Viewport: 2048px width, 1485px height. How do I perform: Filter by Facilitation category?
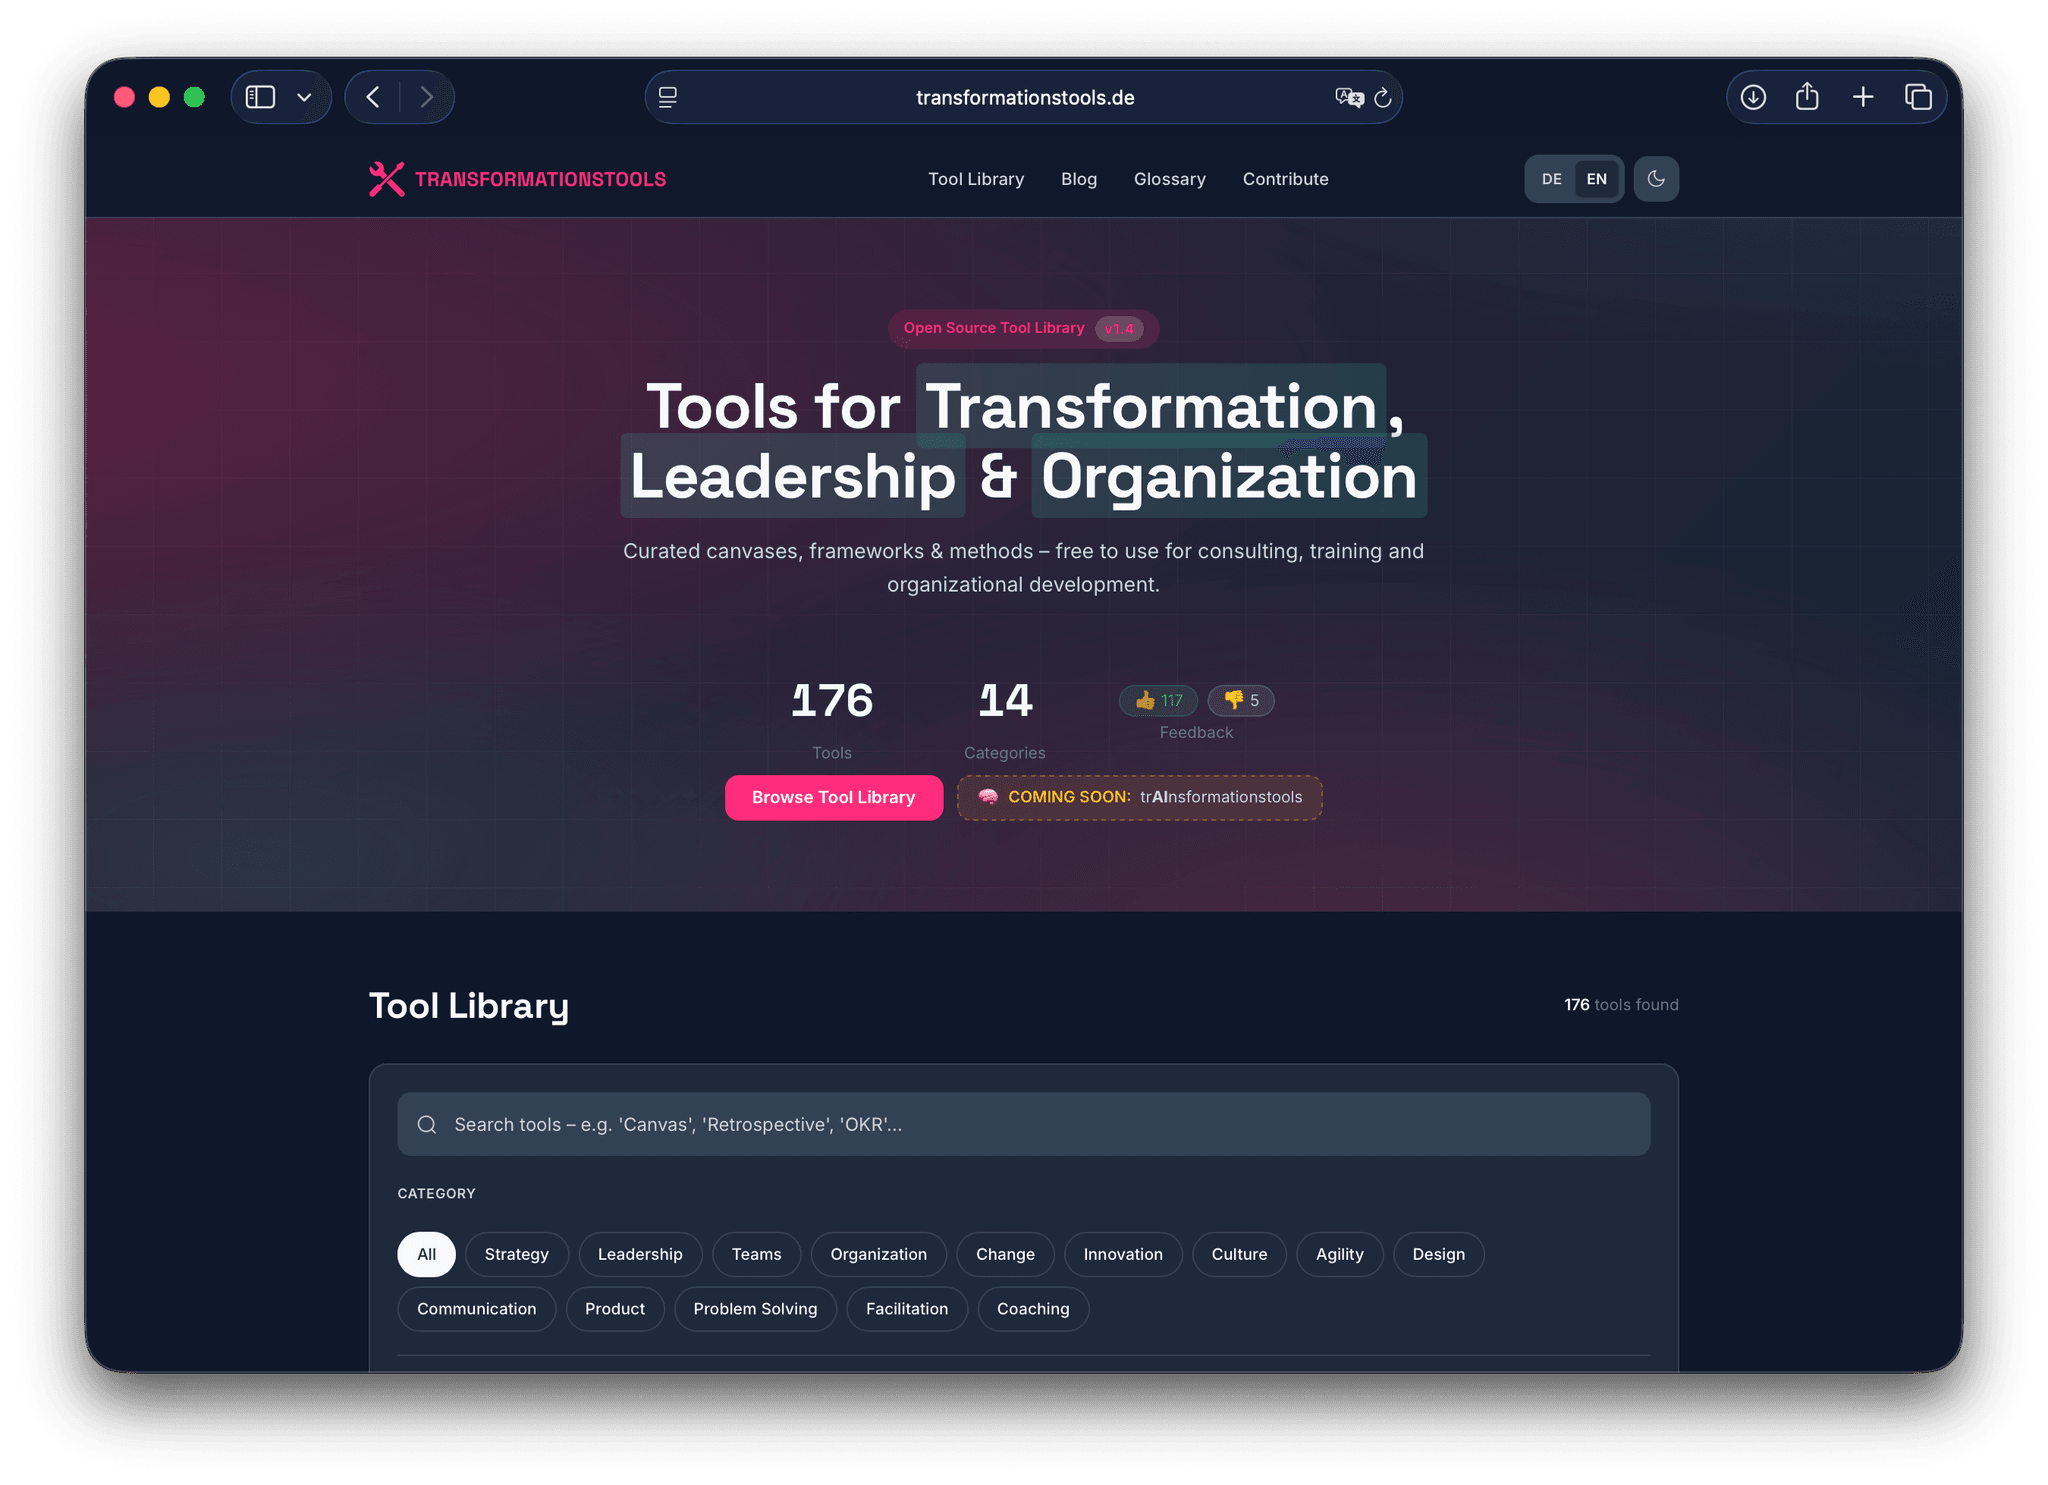click(x=907, y=1309)
